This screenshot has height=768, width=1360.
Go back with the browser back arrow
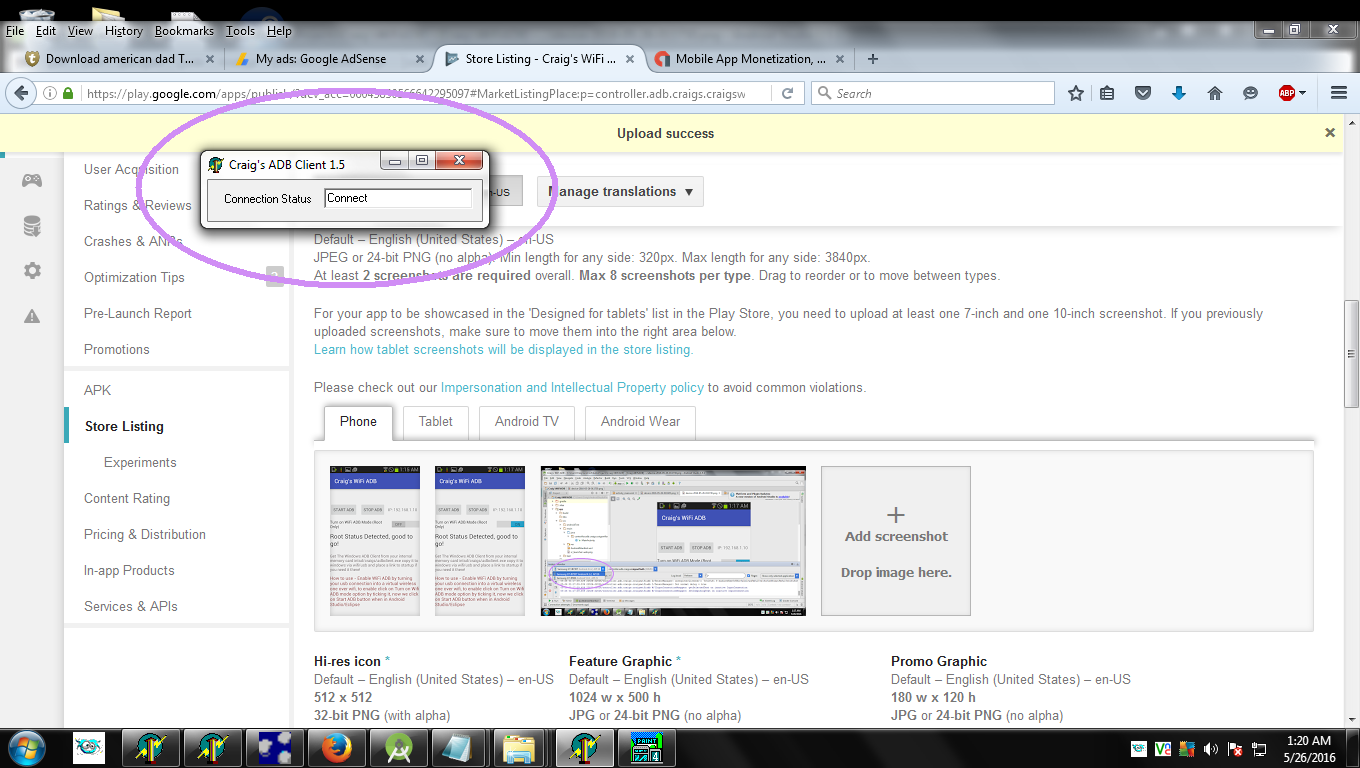tap(20, 93)
